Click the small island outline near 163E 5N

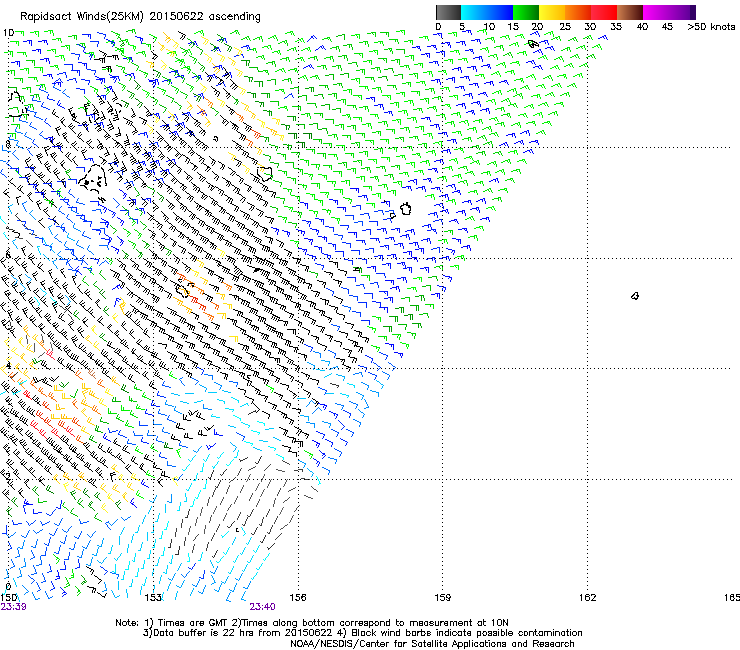[635, 296]
